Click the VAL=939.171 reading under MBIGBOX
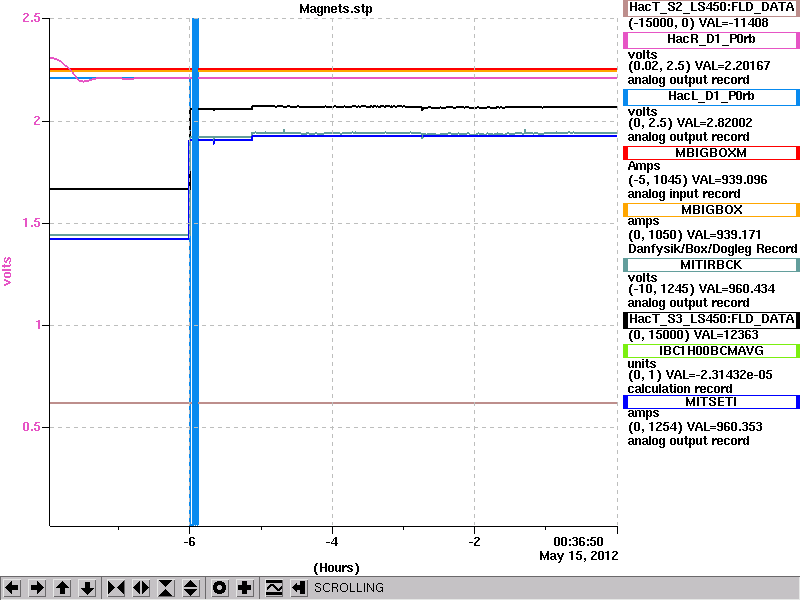 point(724,235)
